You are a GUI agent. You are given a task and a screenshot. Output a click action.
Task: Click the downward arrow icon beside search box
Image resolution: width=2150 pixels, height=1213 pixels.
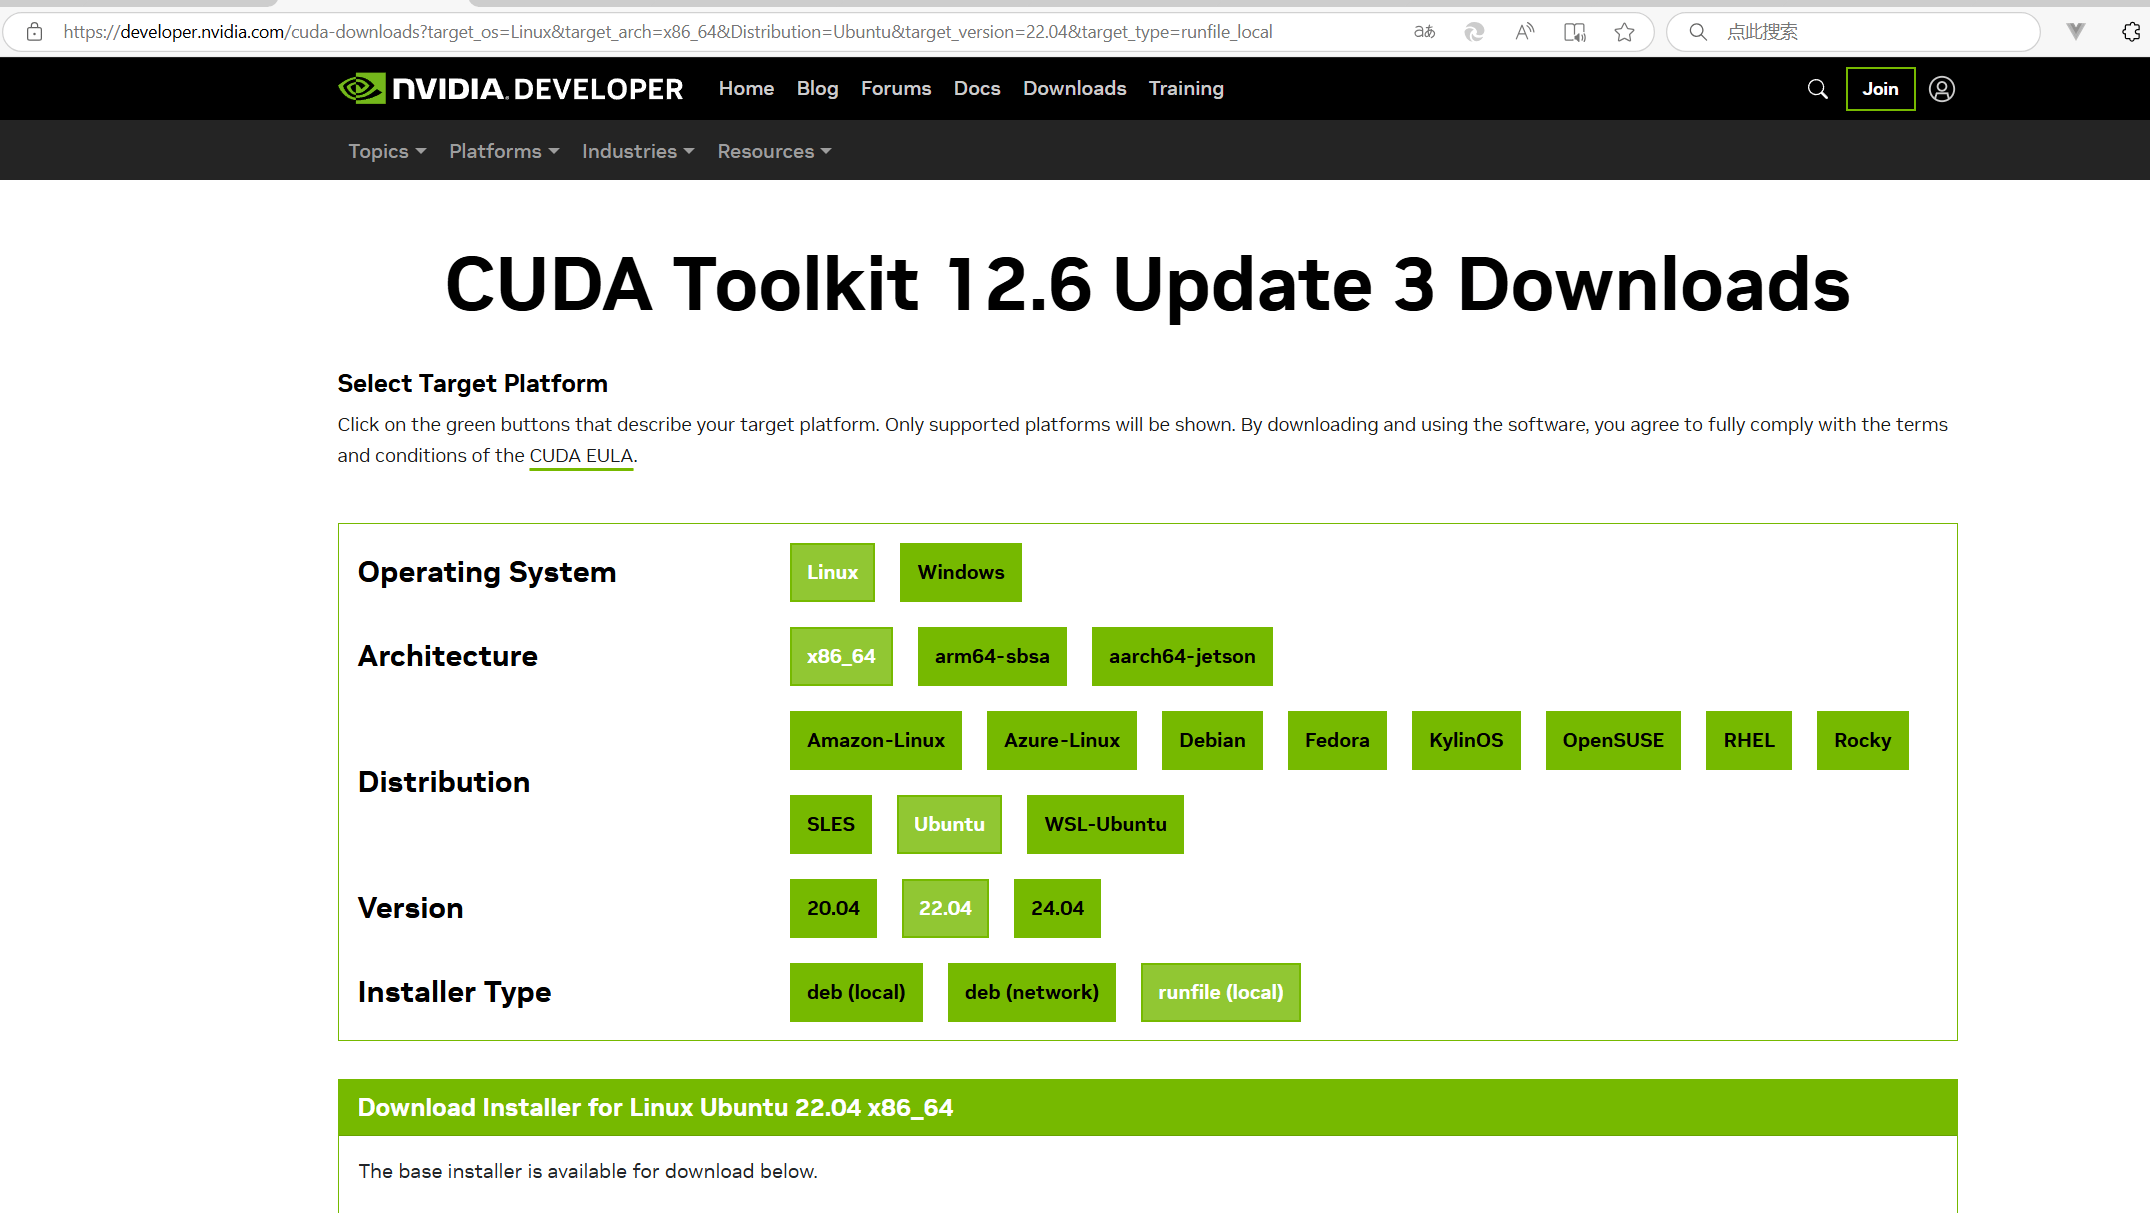point(2076,32)
